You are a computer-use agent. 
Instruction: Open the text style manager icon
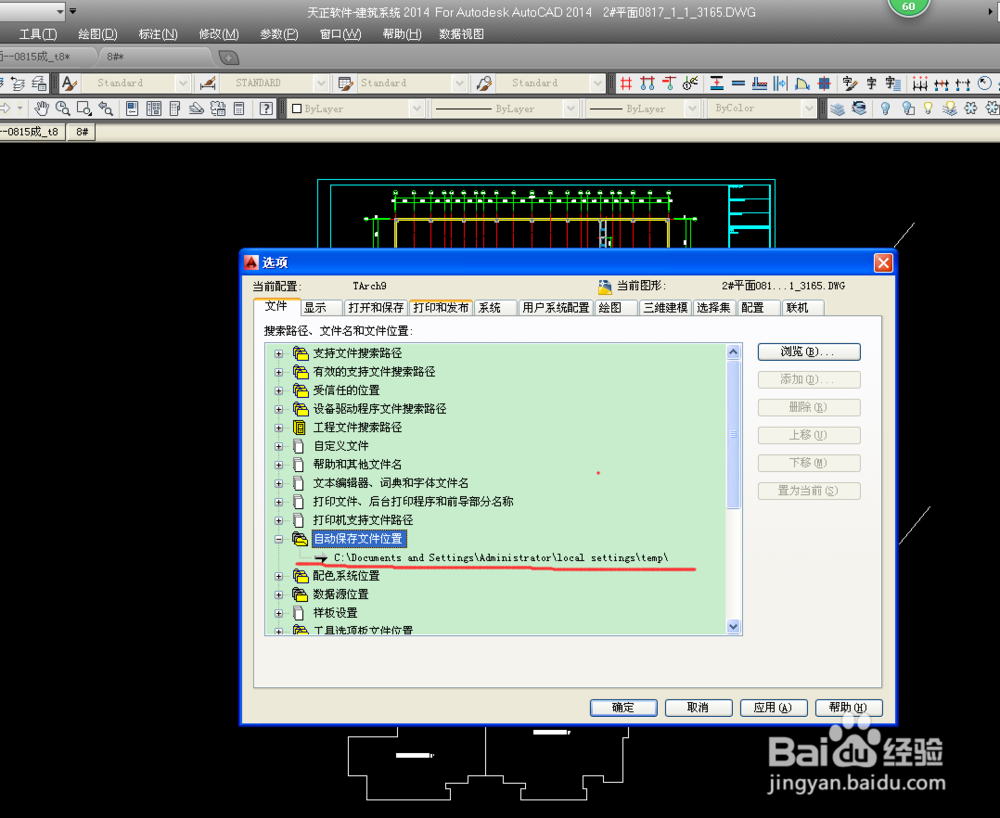[x=69, y=83]
